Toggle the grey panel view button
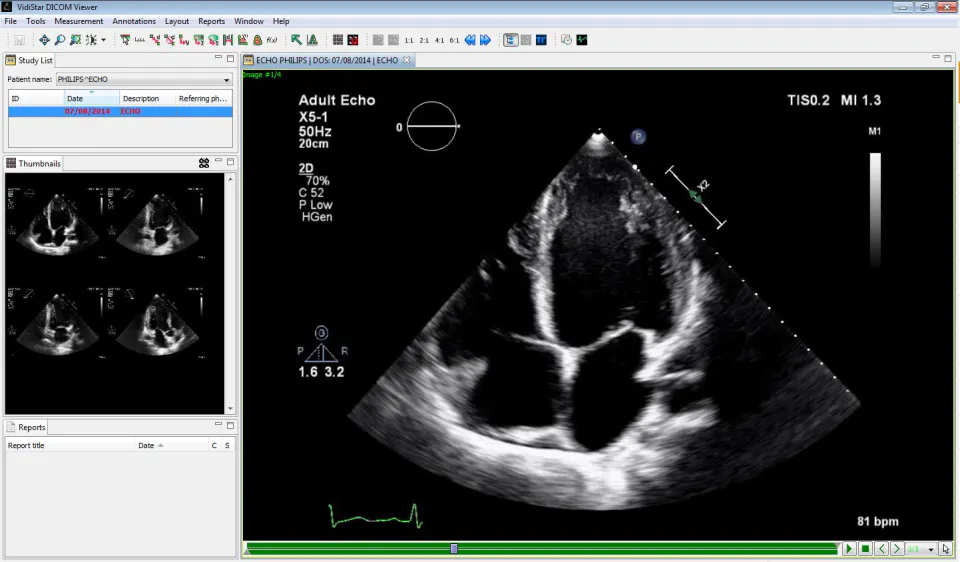Viewport: 960px width, 562px height. coord(526,40)
